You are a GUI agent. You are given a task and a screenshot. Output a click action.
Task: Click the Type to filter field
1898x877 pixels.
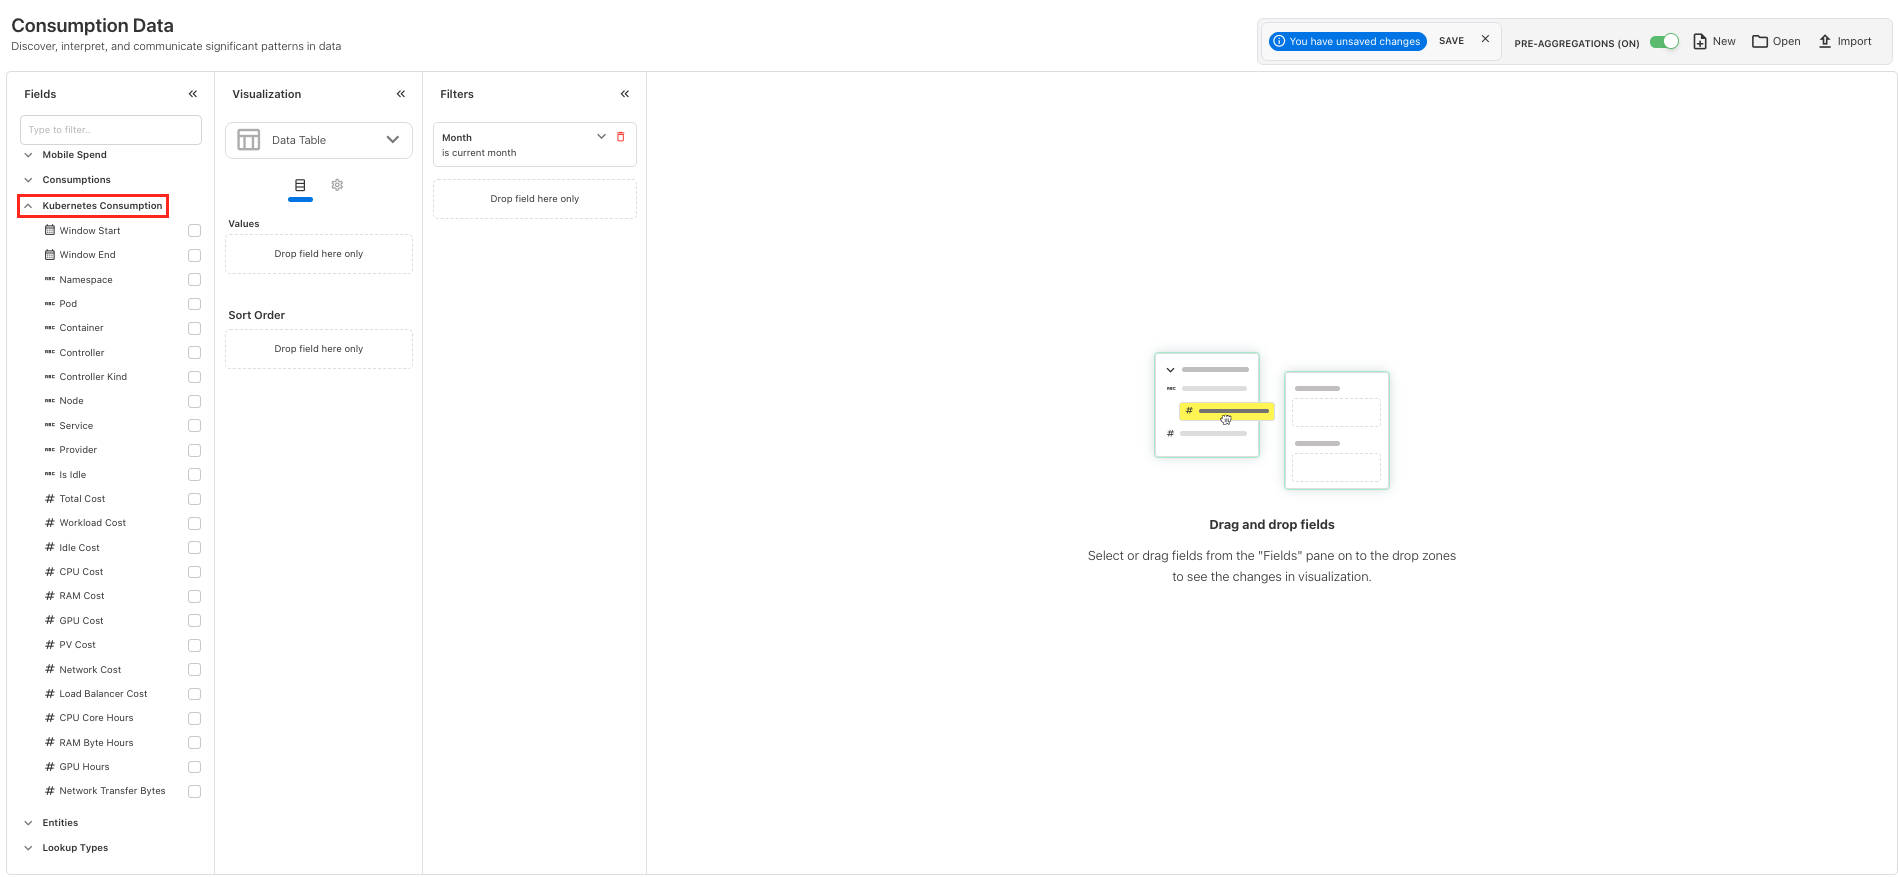point(111,130)
